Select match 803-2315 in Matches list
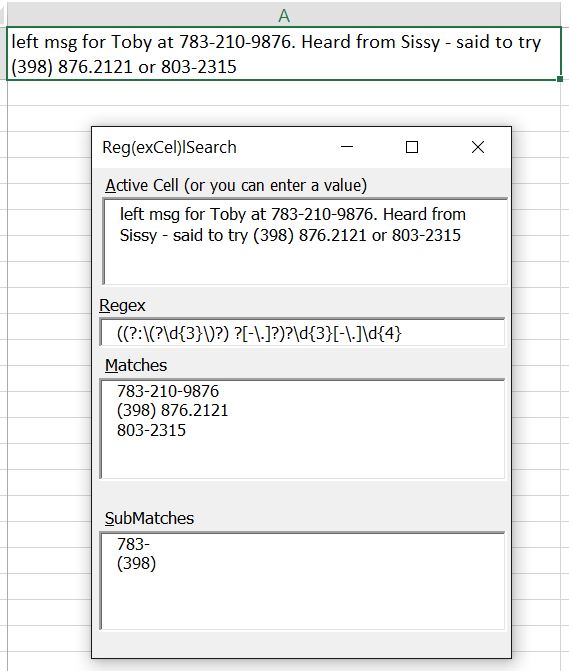The width and height of the screenshot is (569, 671). click(x=151, y=430)
